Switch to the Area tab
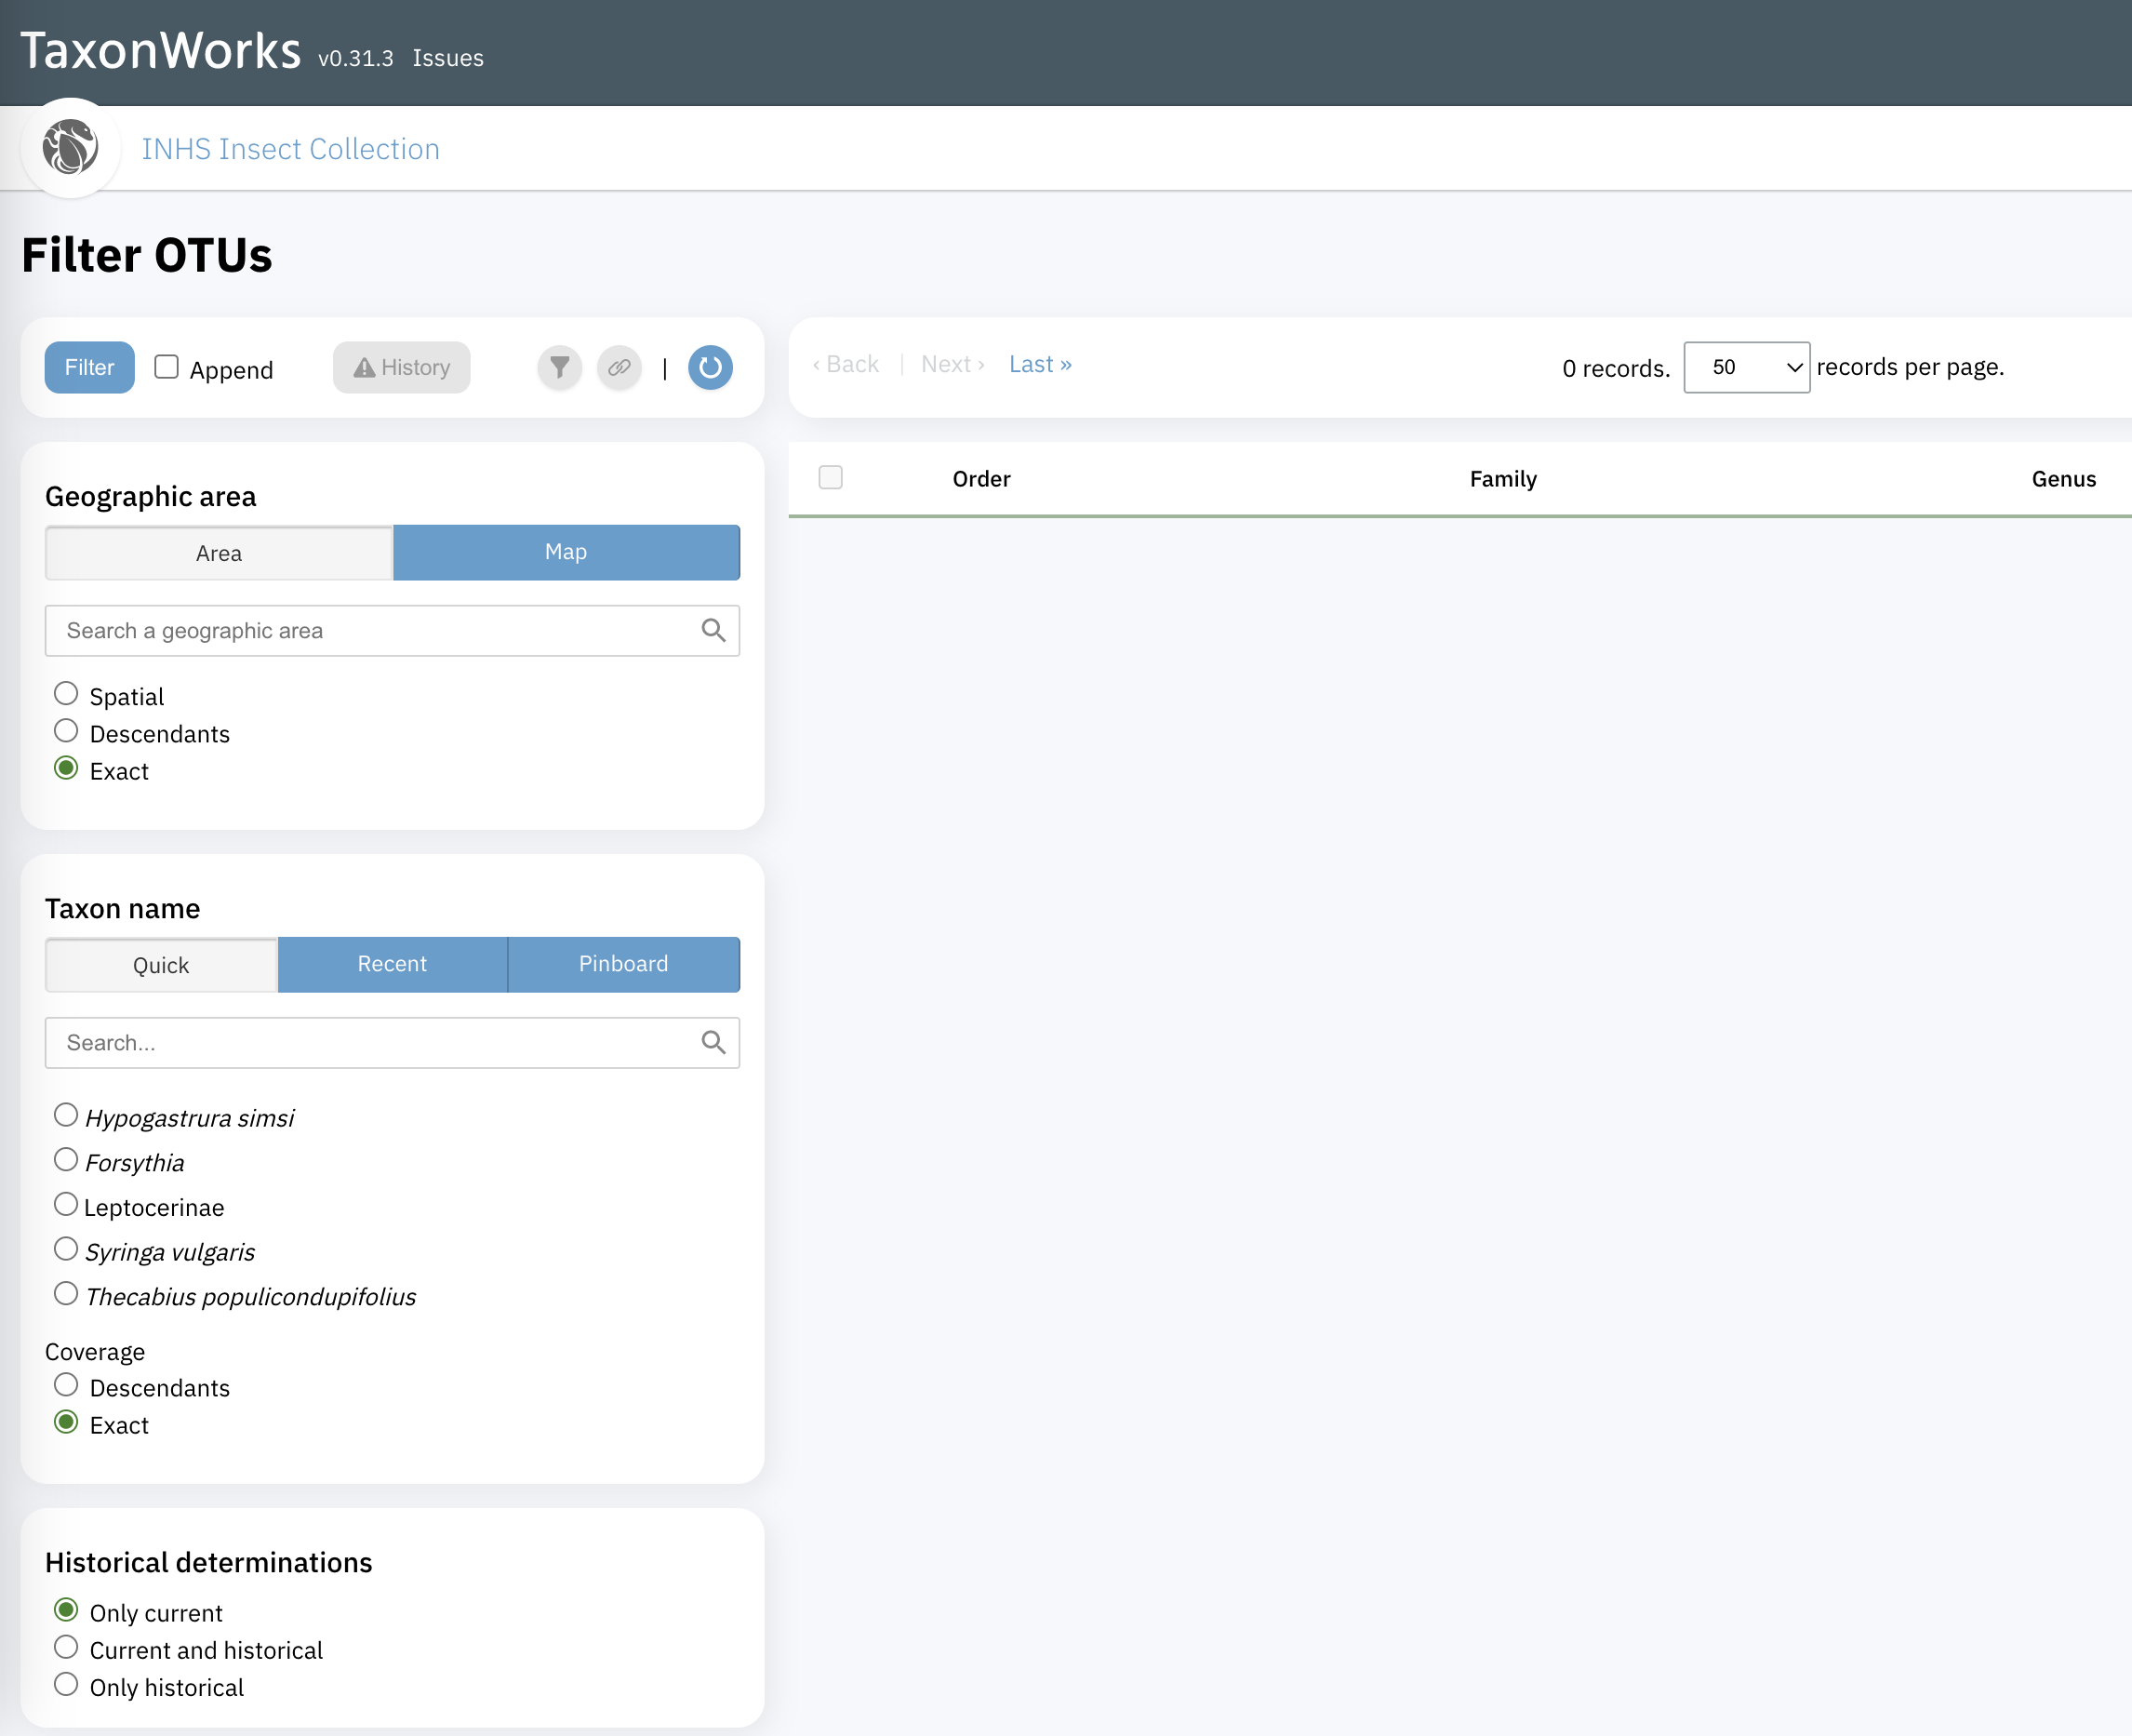This screenshot has width=2132, height=1736. pyautogui.click(x=218, y=552)
